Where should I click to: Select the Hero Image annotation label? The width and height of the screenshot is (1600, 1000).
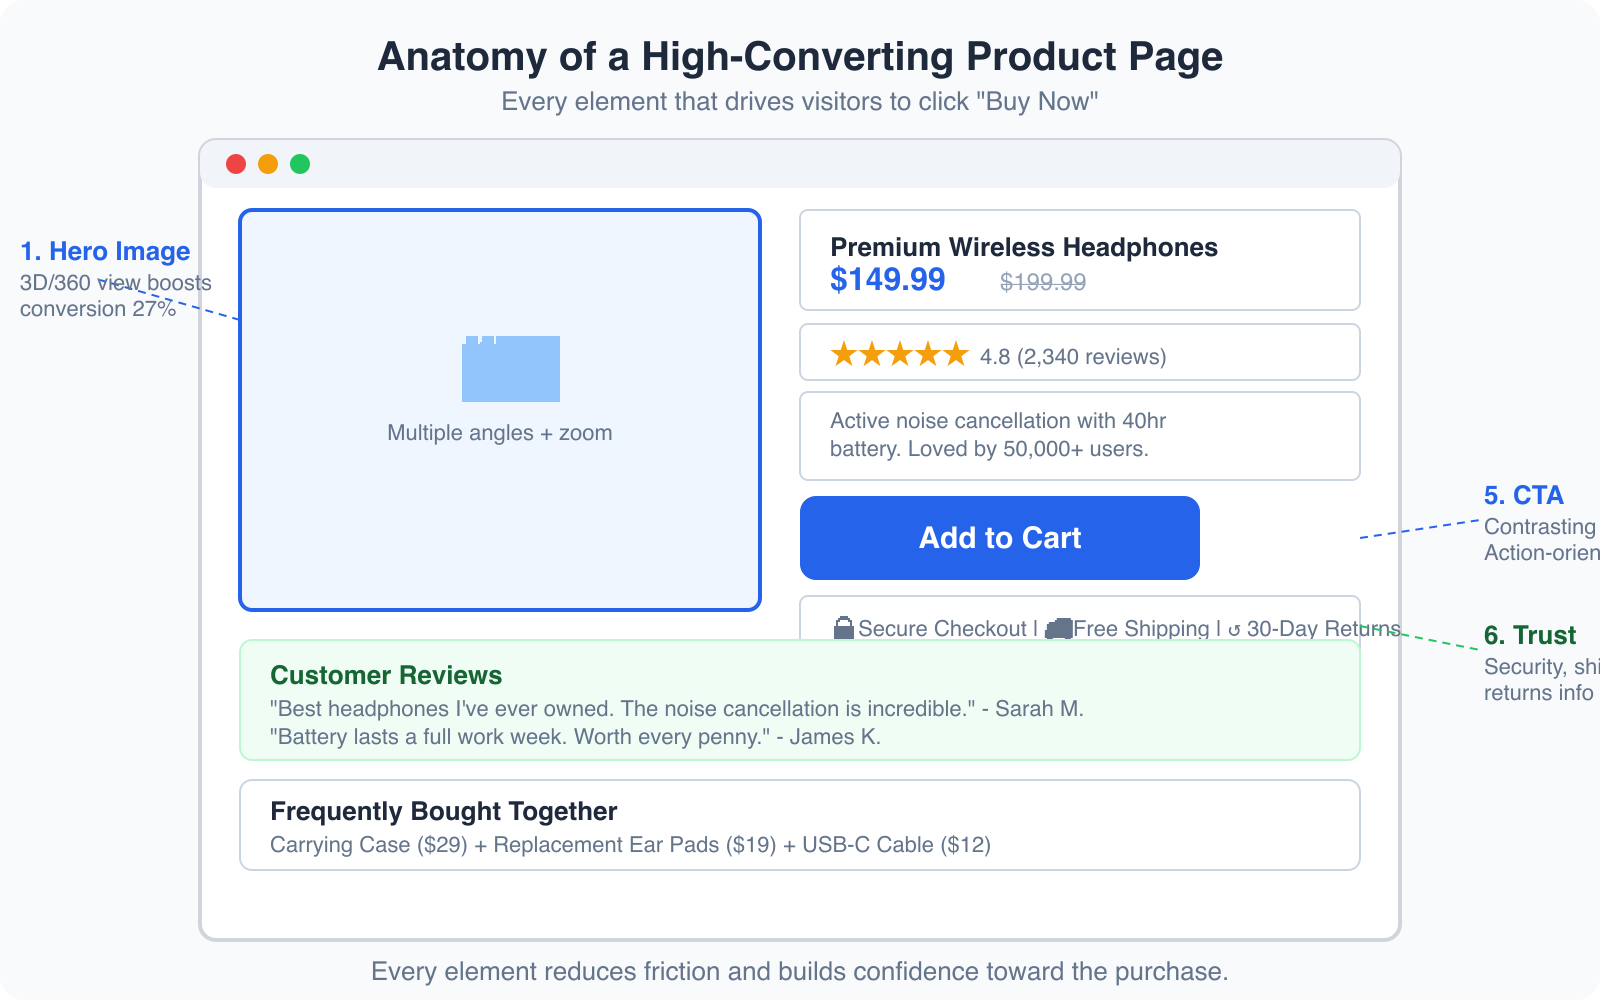[x=104, y=251]
